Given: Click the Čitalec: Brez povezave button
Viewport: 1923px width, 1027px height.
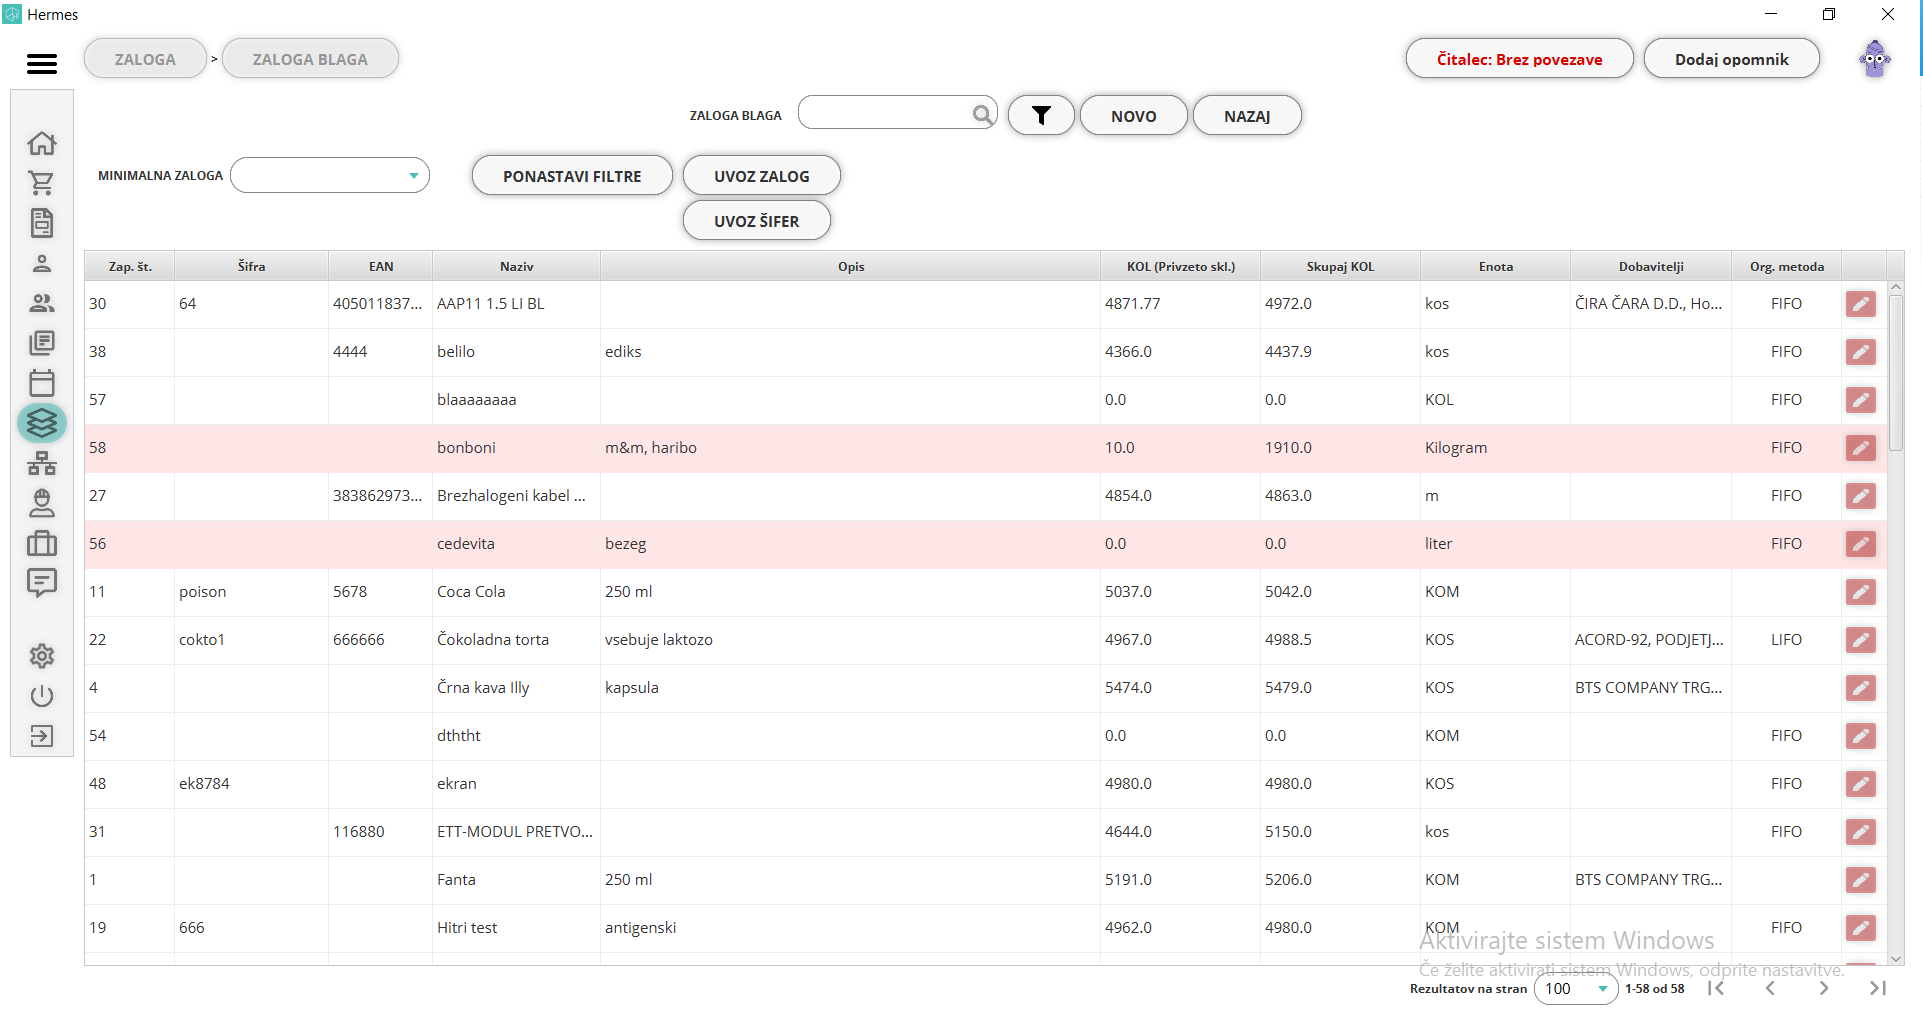Looking at the screenshot, I should click(x=1519, y=59).
